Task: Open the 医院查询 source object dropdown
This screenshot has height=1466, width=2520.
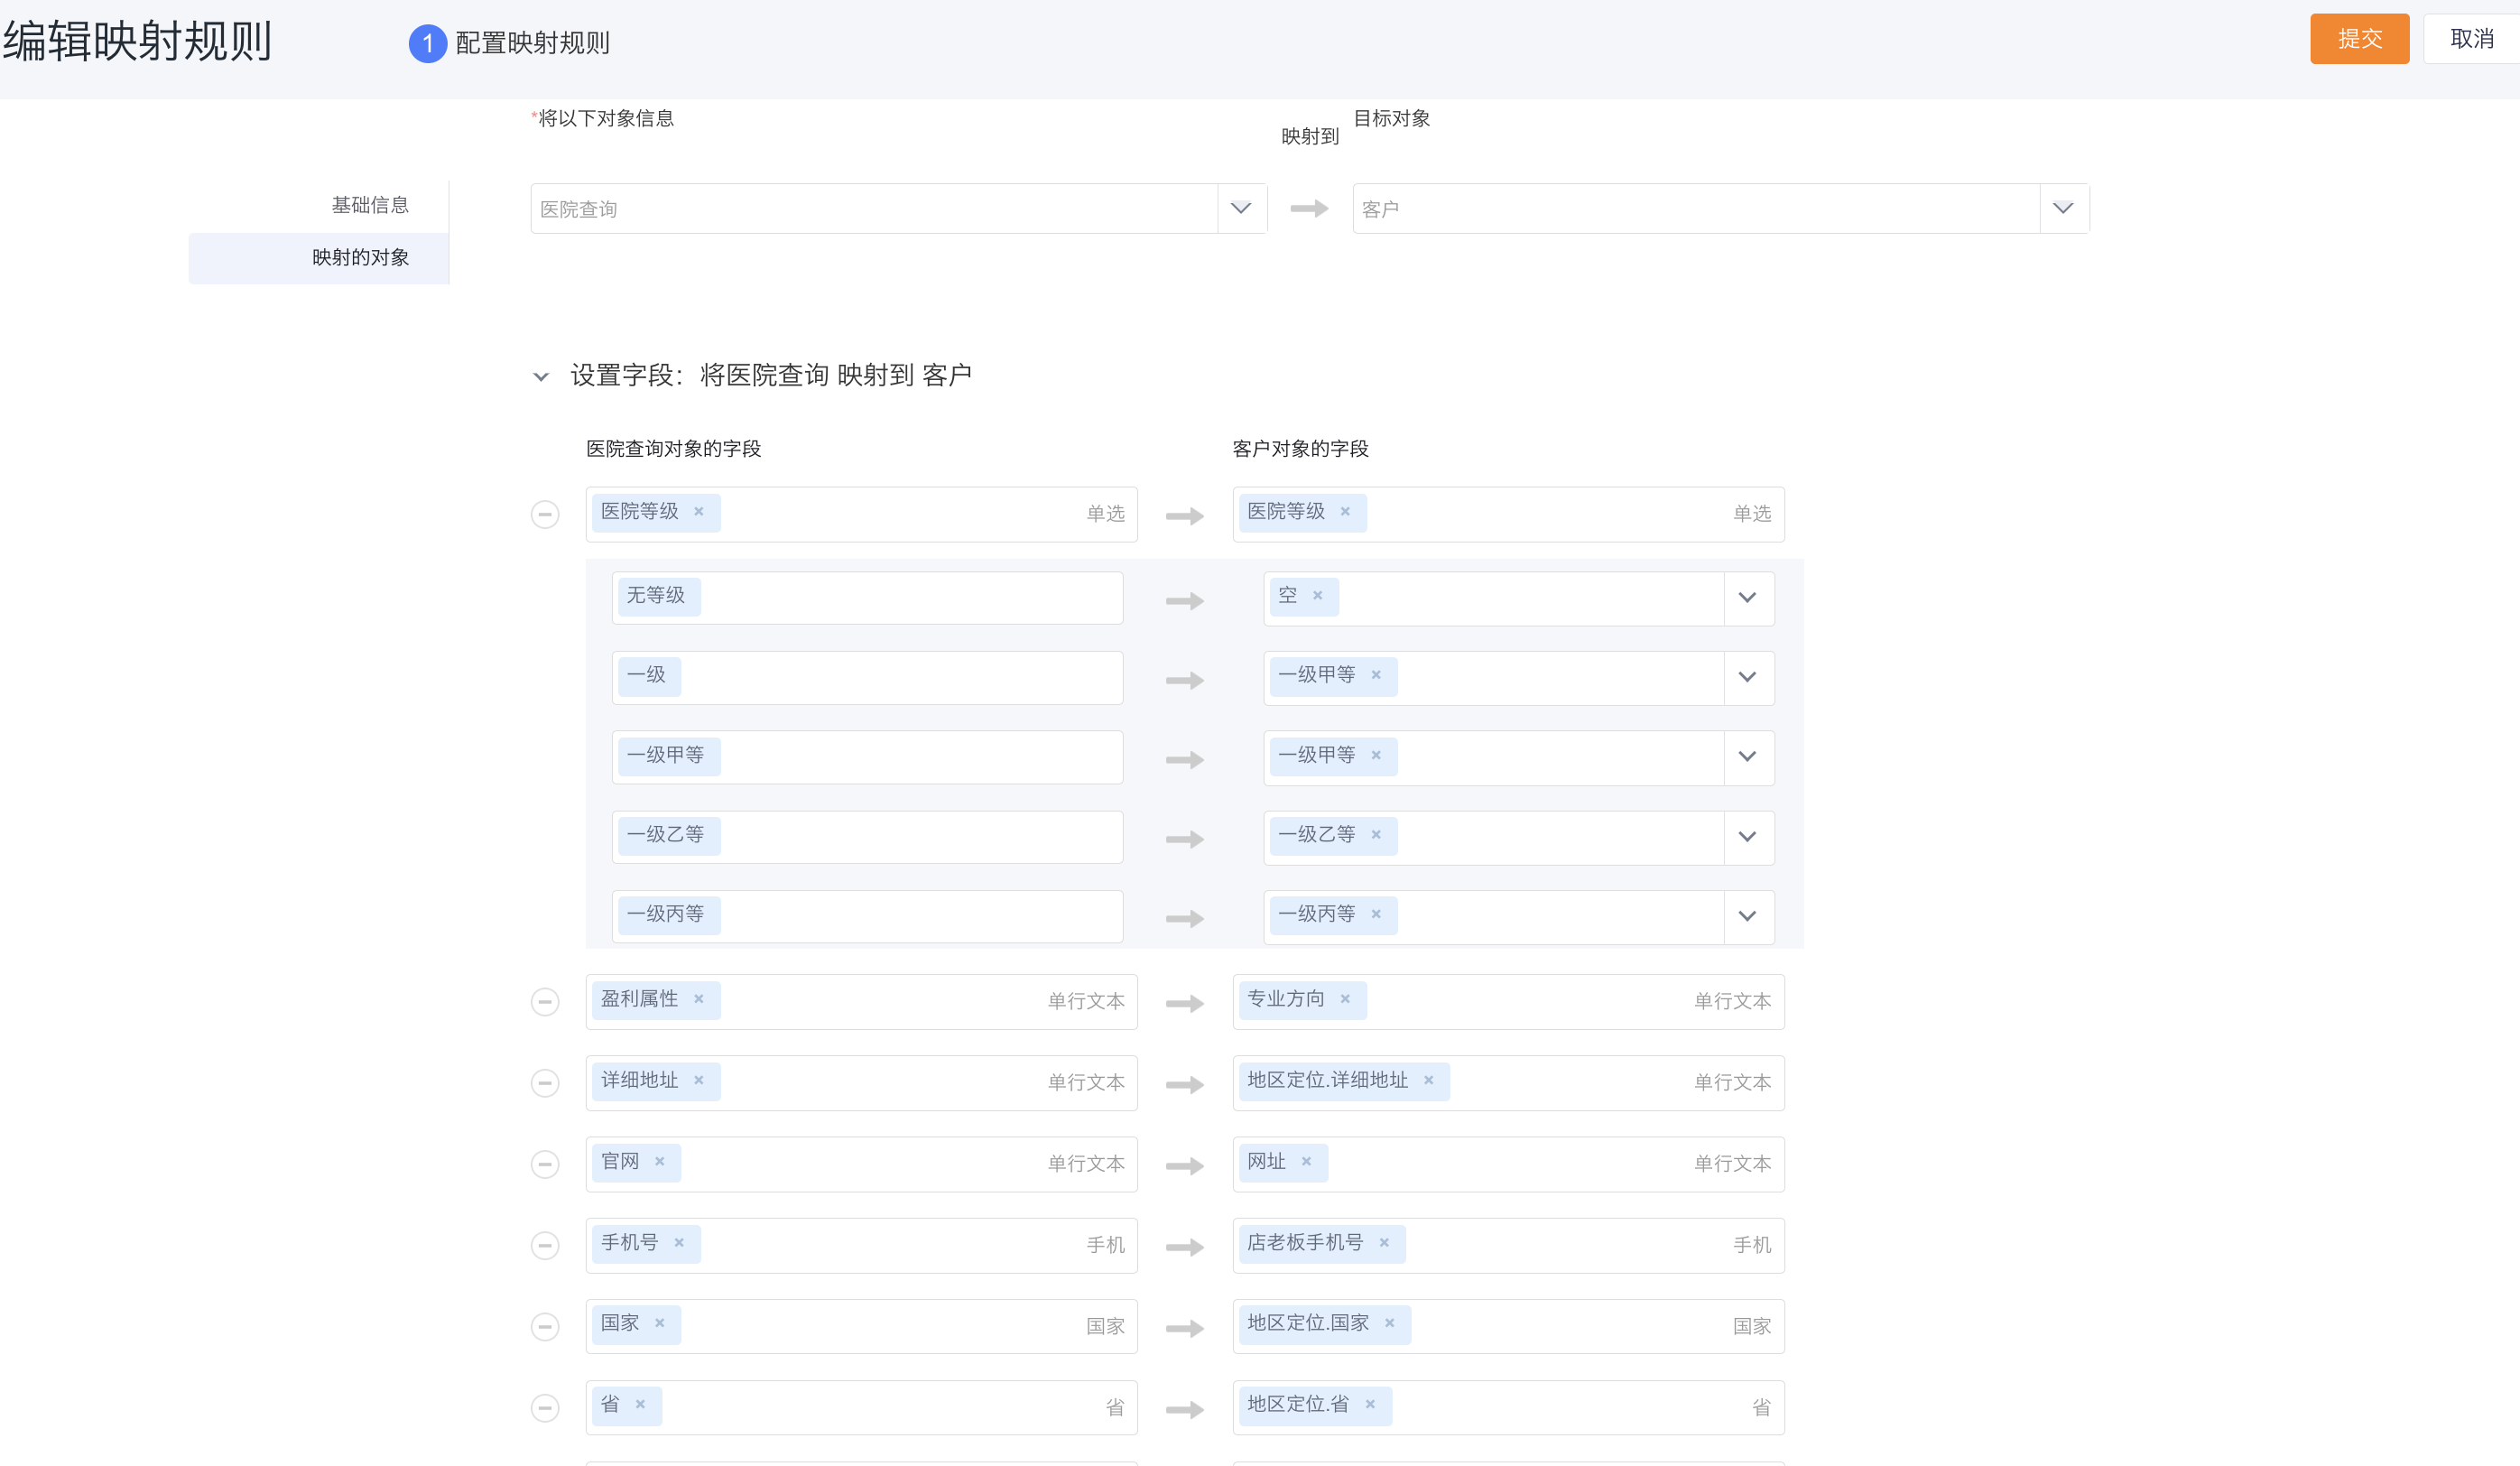Action: click(1241, 208)
